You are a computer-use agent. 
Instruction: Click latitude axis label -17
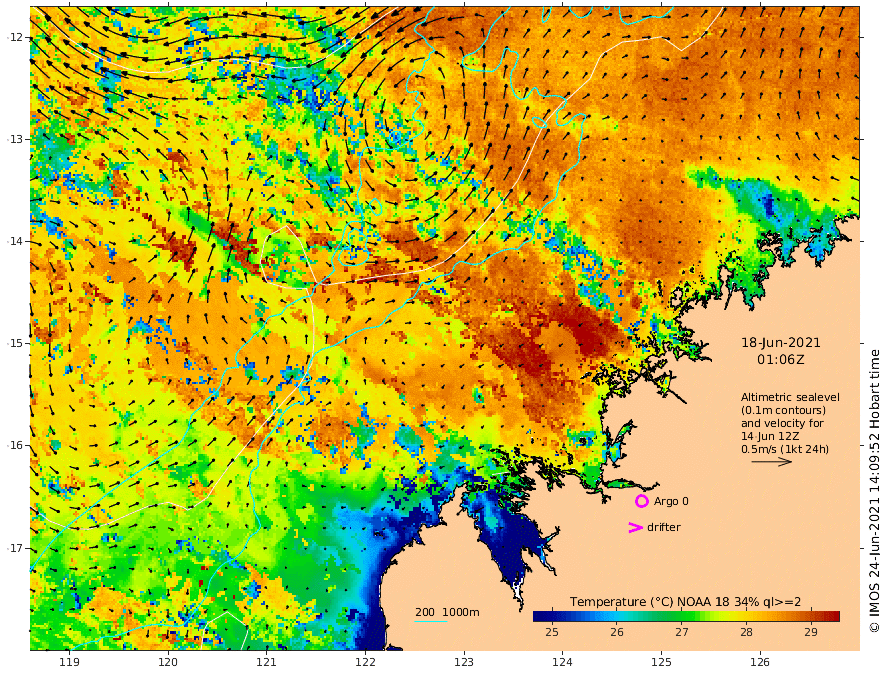pyautogui.click(x=15, y=548)
